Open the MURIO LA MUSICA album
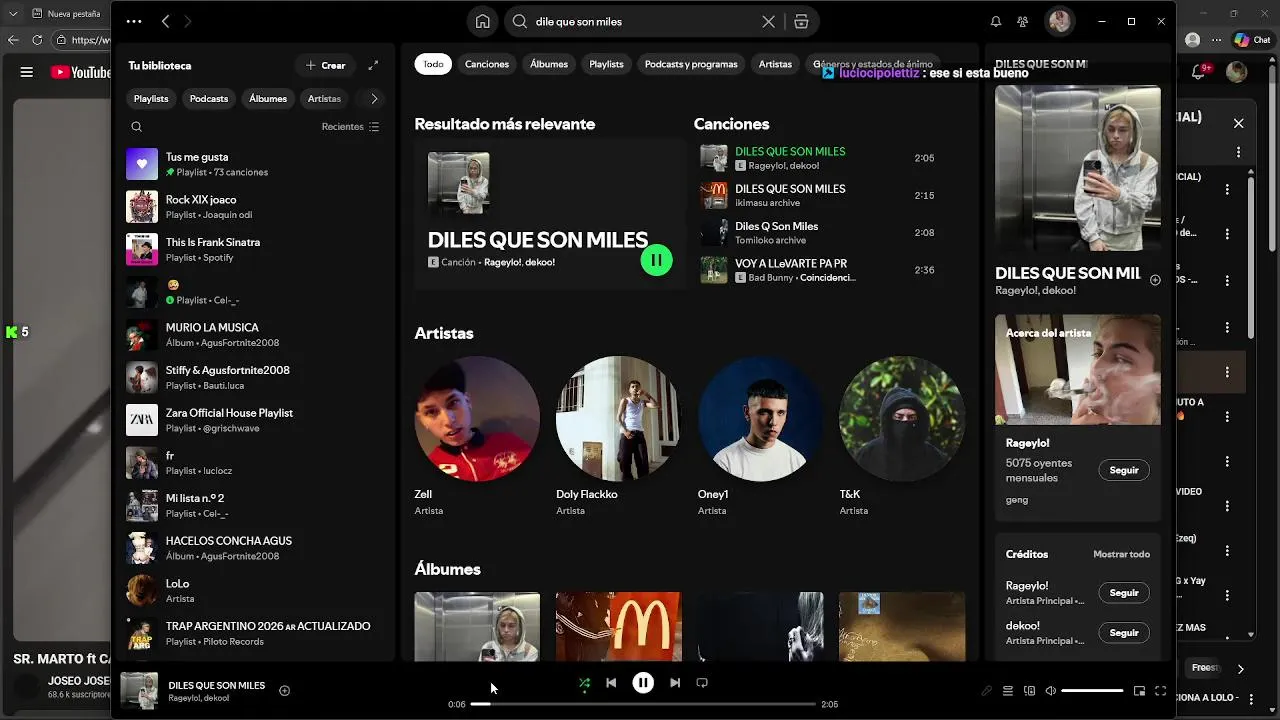The image size is (1280, 720). click(x=255, y=335)
